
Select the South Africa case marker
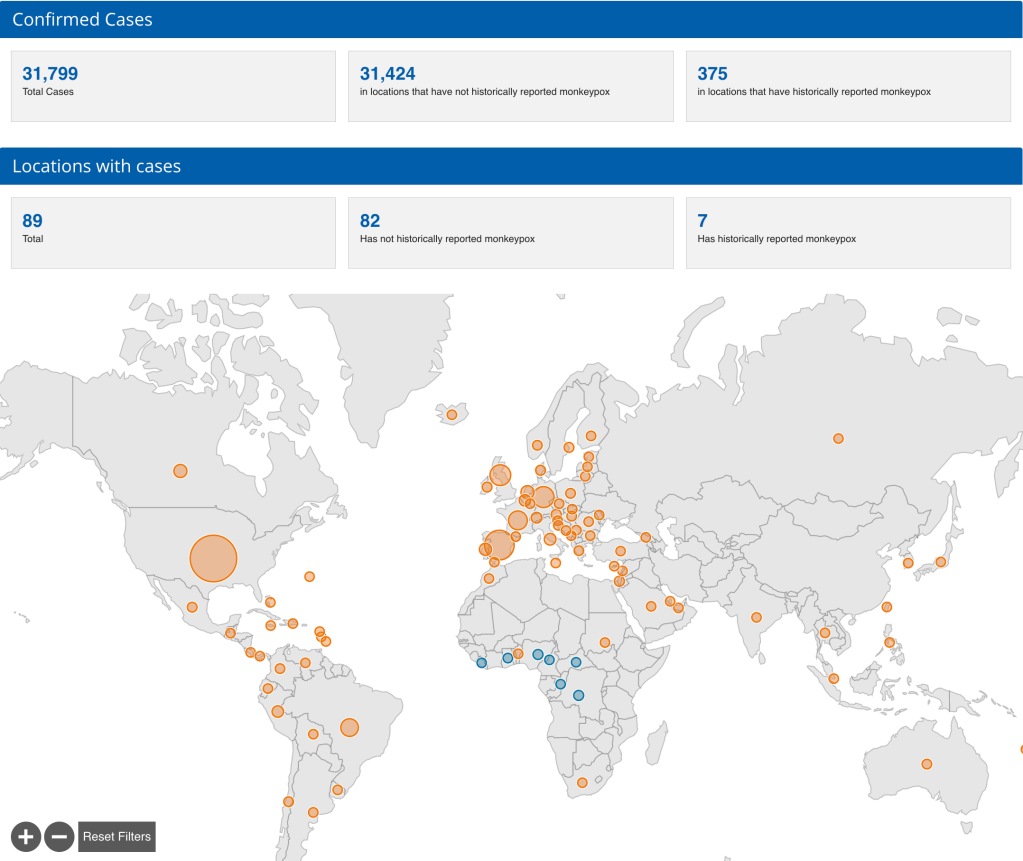pos(582,782)
